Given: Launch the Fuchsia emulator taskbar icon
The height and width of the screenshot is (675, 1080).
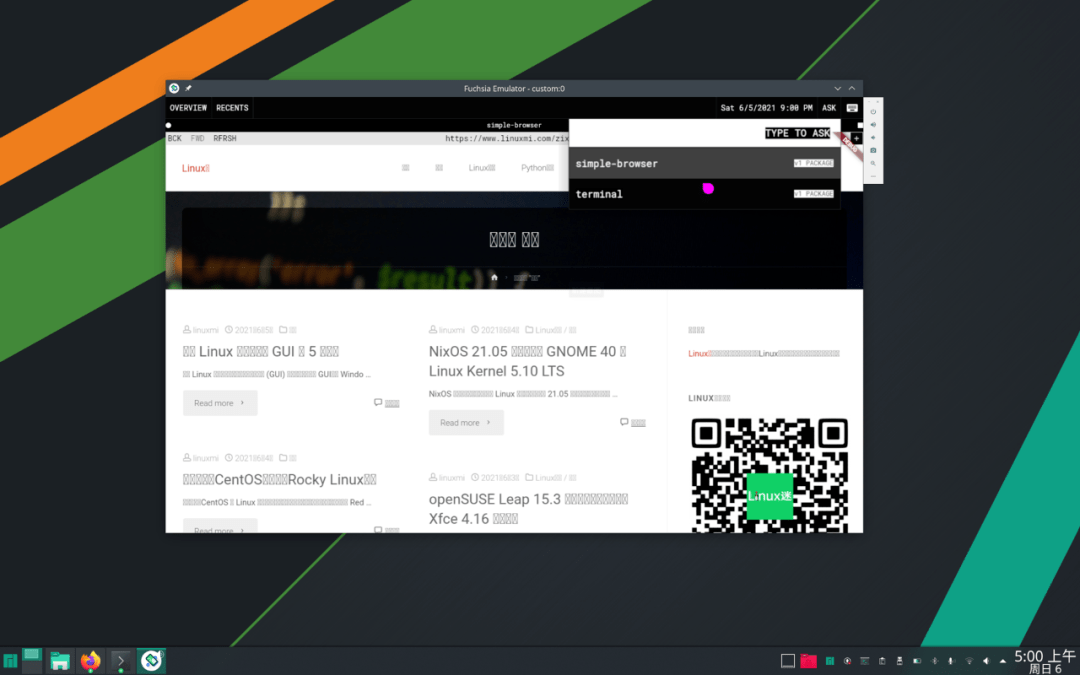Looking at the screenshot, I should 151,660.
